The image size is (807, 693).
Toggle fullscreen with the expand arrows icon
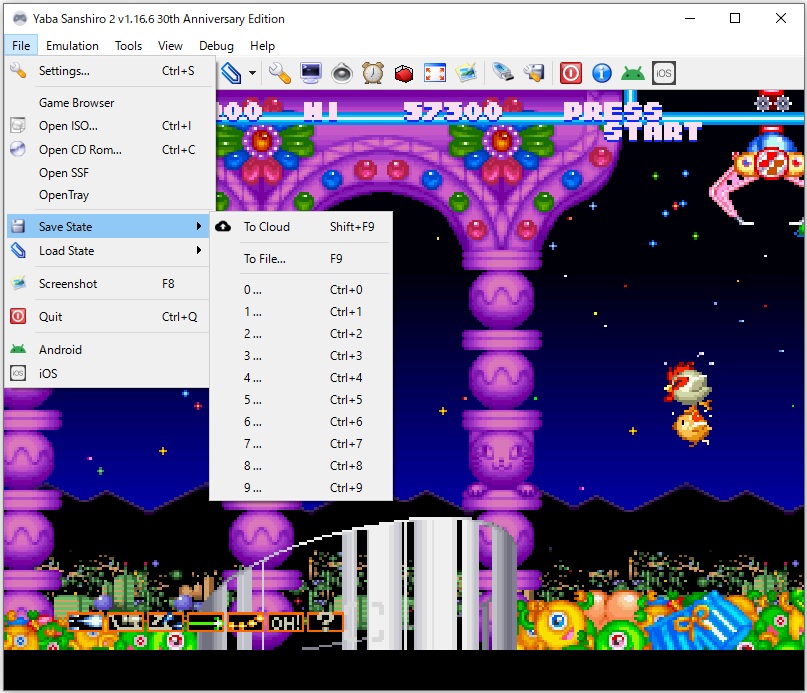pyautogui.click(x=435, y=73)
